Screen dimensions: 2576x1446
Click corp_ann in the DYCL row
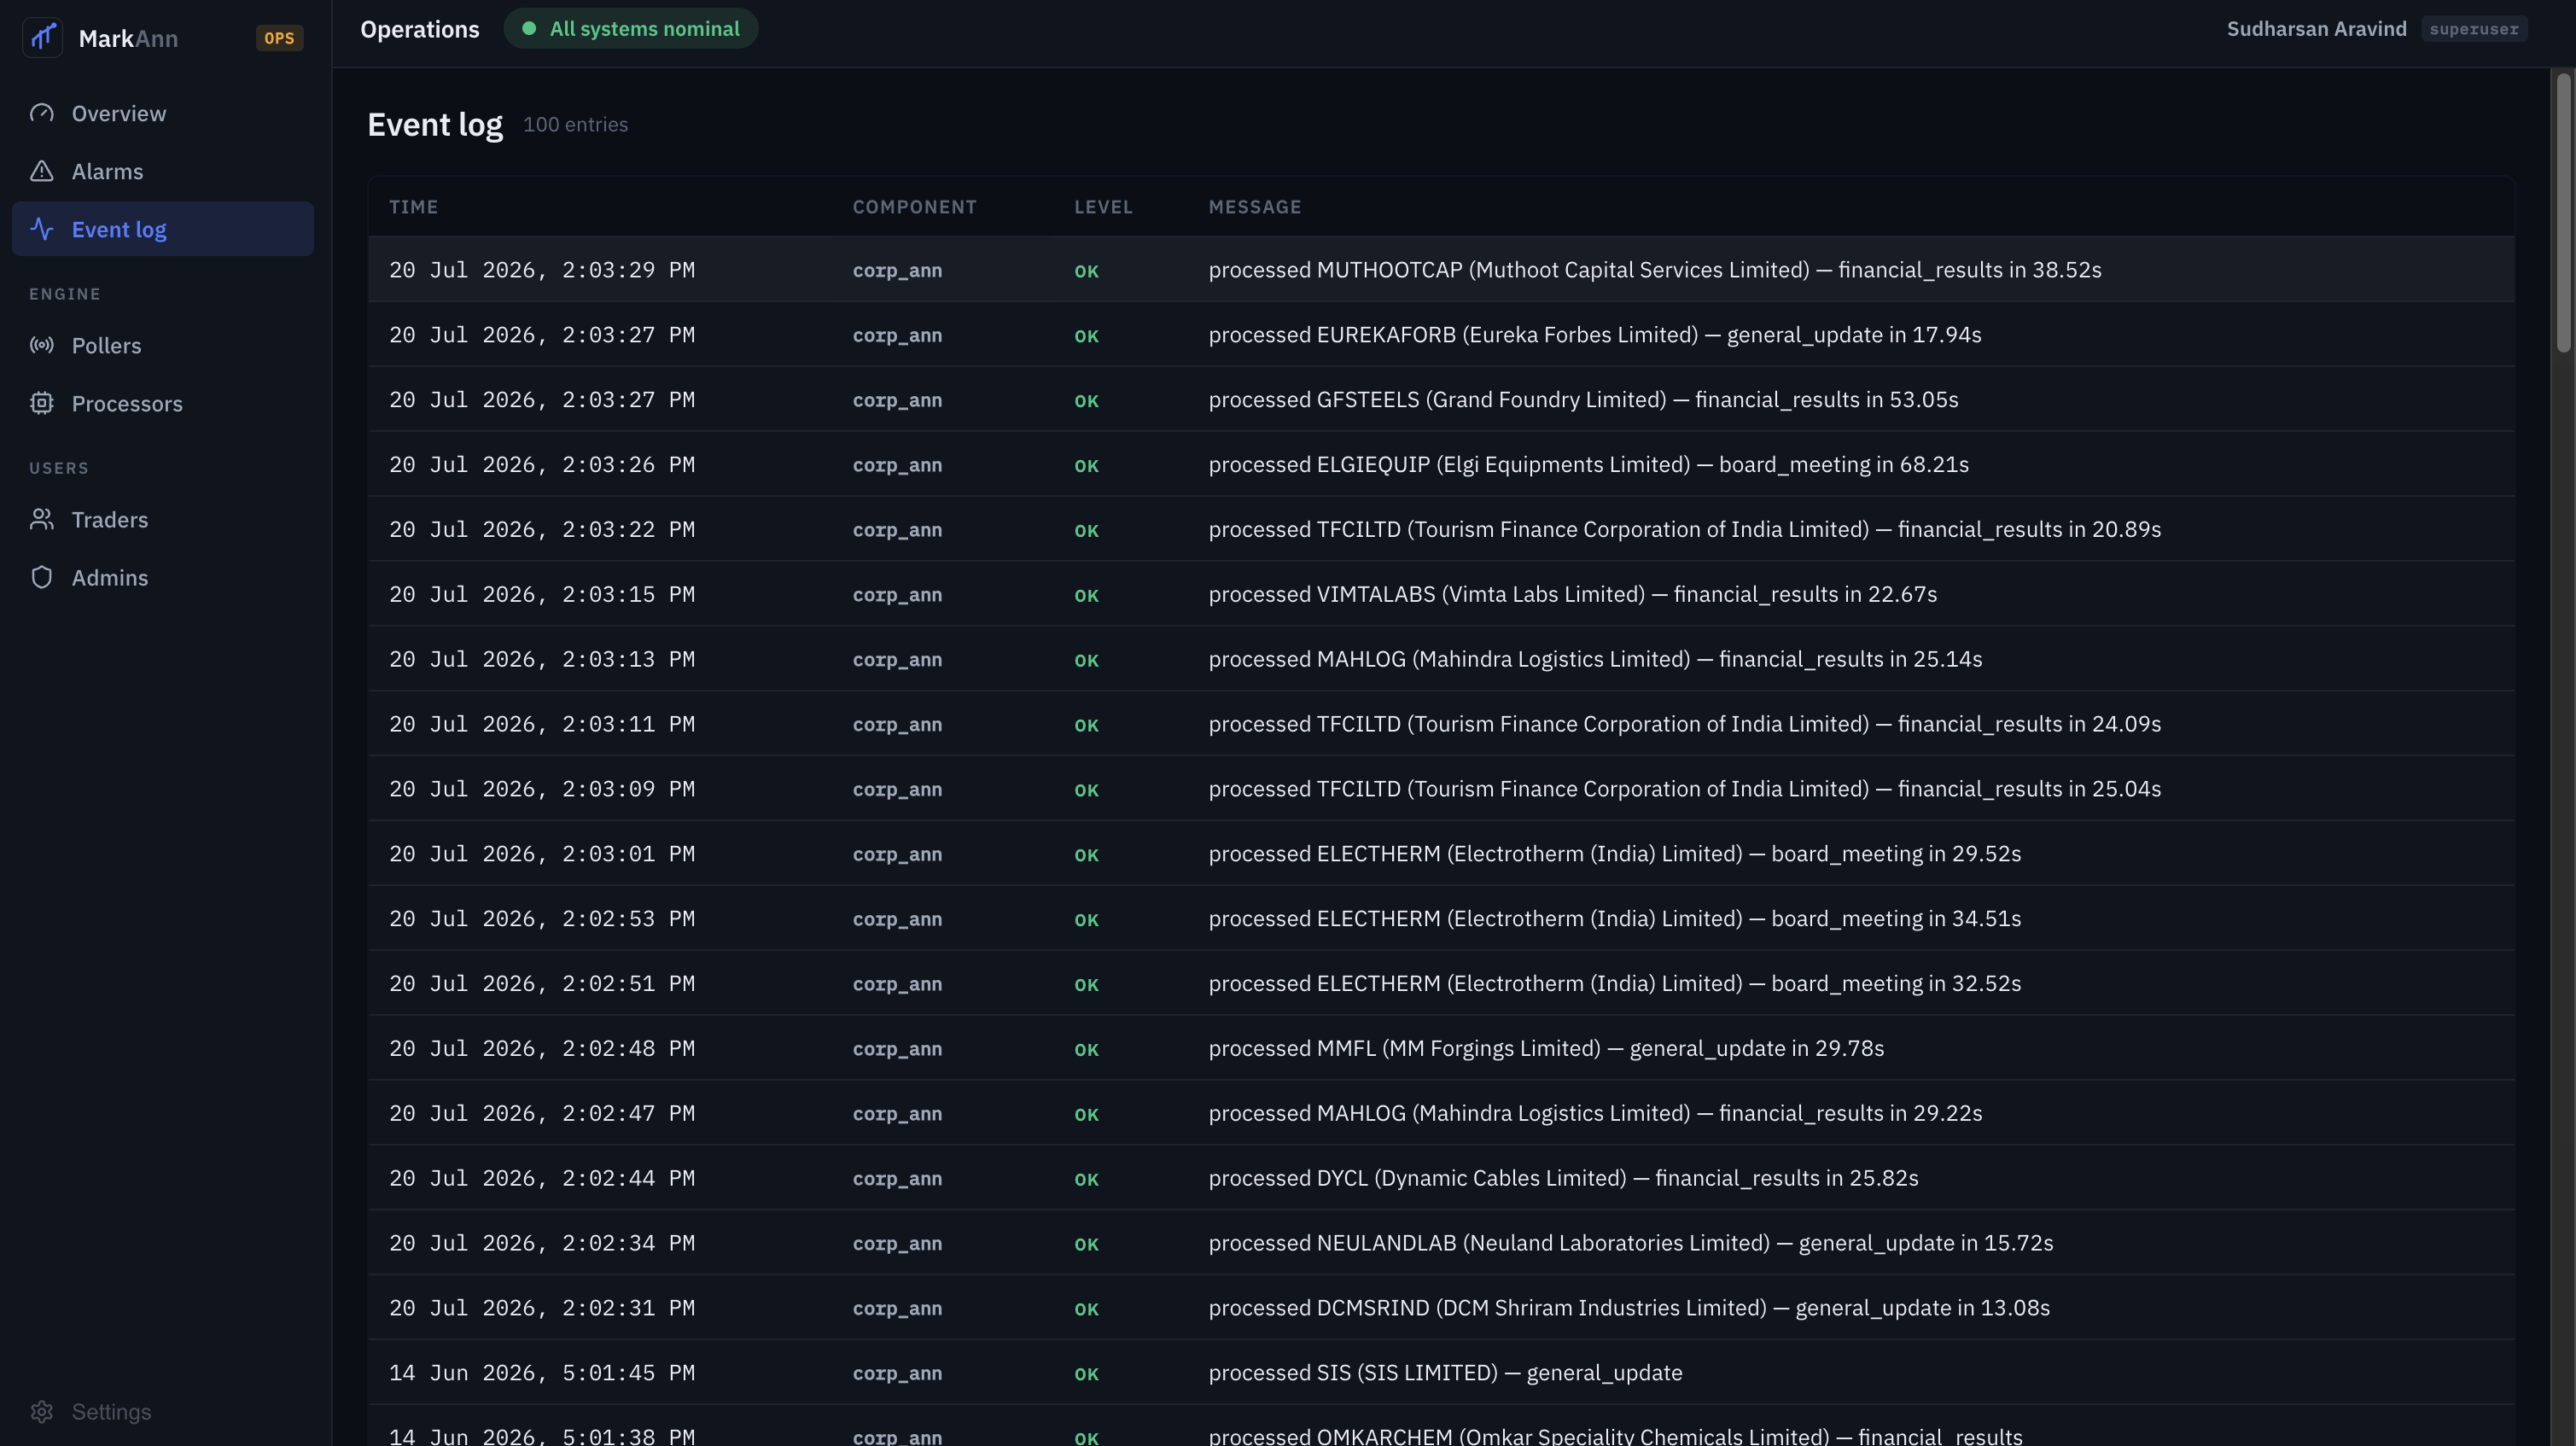coord(897,1180)
